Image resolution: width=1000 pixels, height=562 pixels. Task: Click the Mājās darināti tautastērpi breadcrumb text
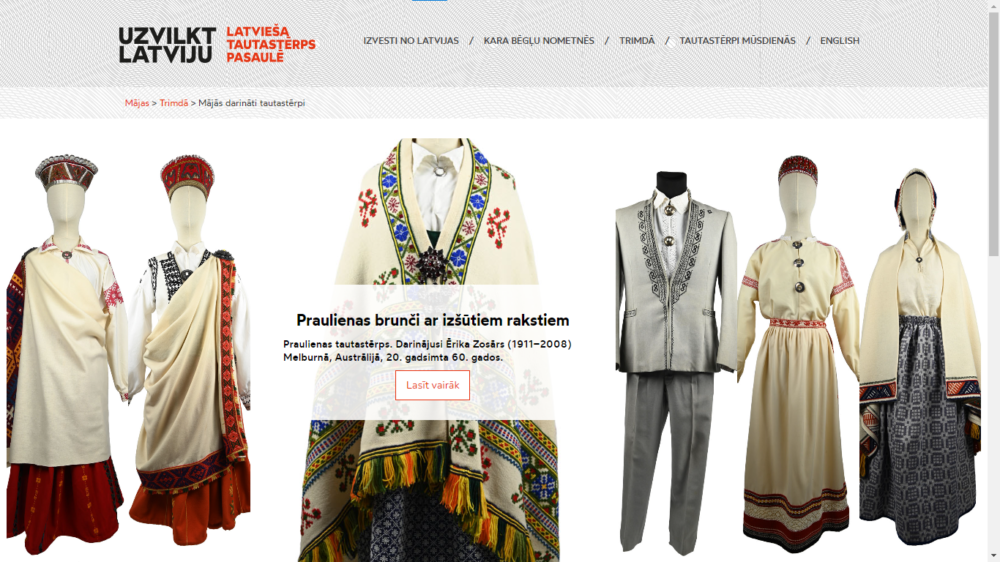[x=251, y=103]
